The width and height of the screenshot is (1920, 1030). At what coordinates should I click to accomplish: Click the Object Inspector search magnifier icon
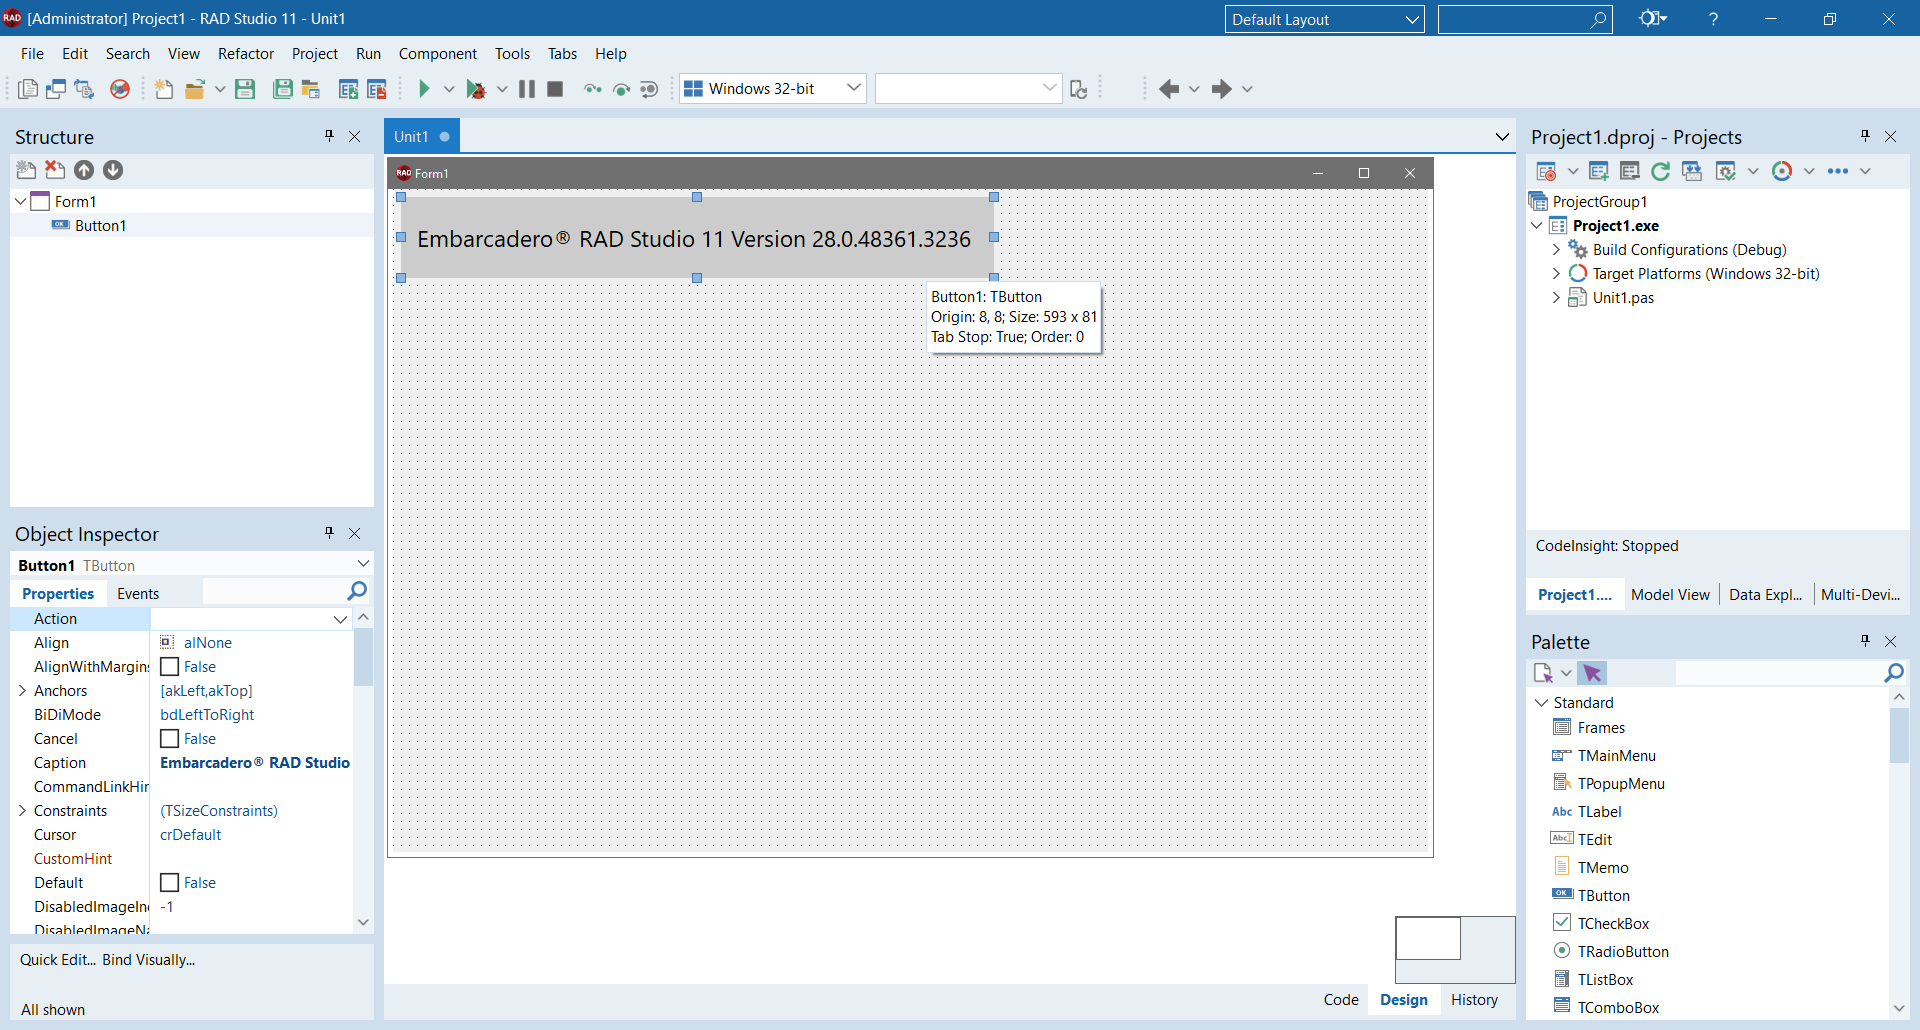click(x=357, y=592)
